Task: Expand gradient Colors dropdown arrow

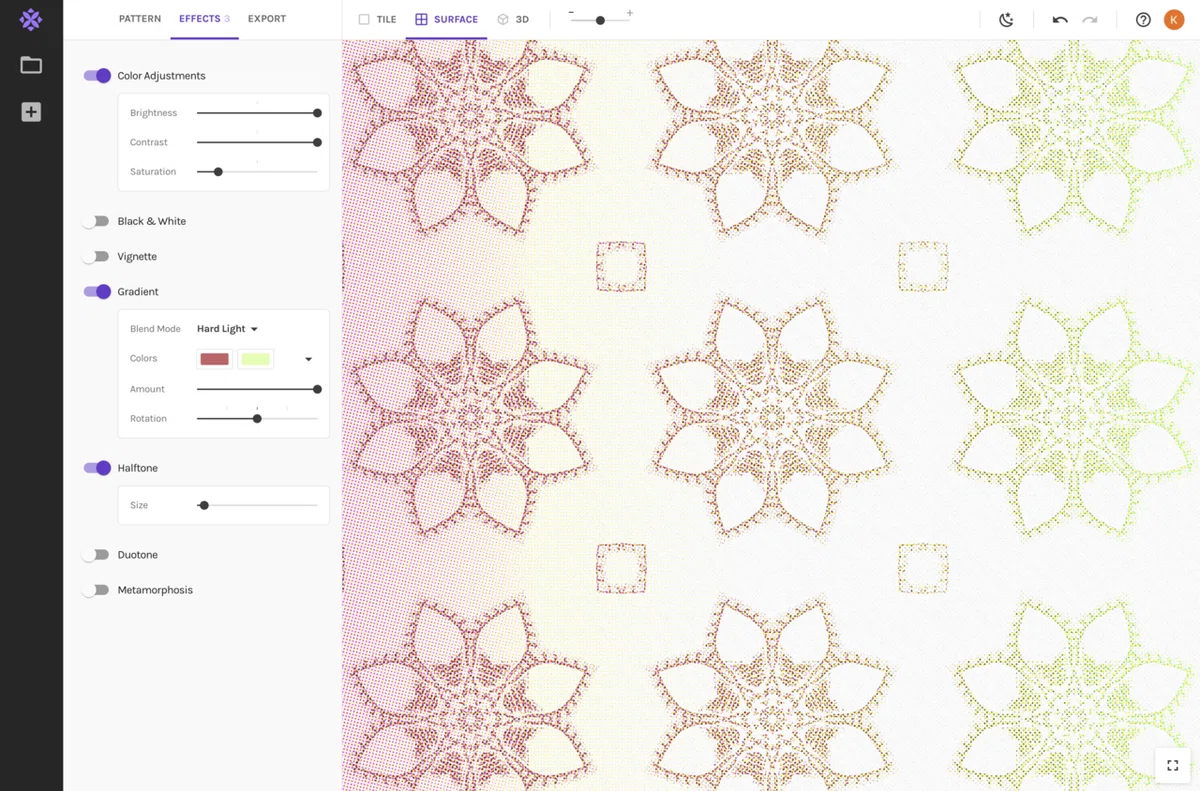Action: coord(308,359)
